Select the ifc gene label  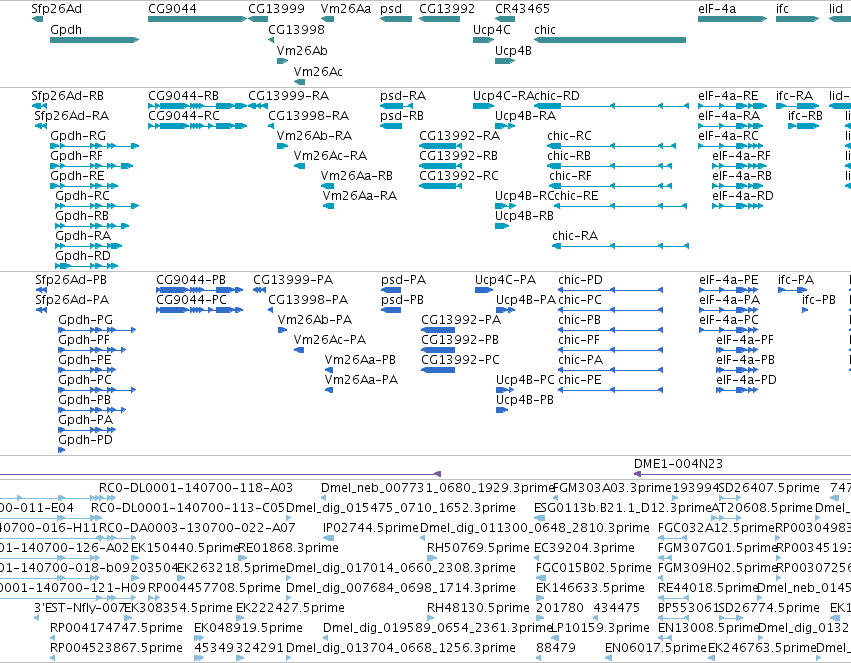pos(782,9)
